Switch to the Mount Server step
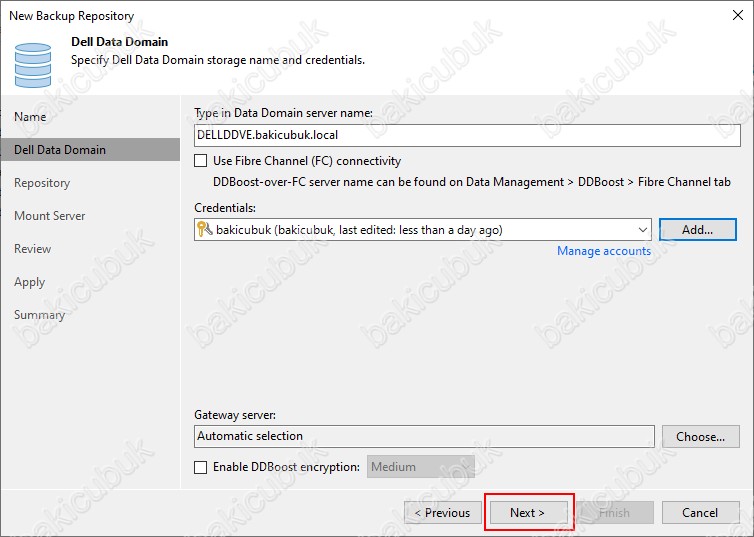Viewport: 754px width, 537px height. click(x=50, y=216)
